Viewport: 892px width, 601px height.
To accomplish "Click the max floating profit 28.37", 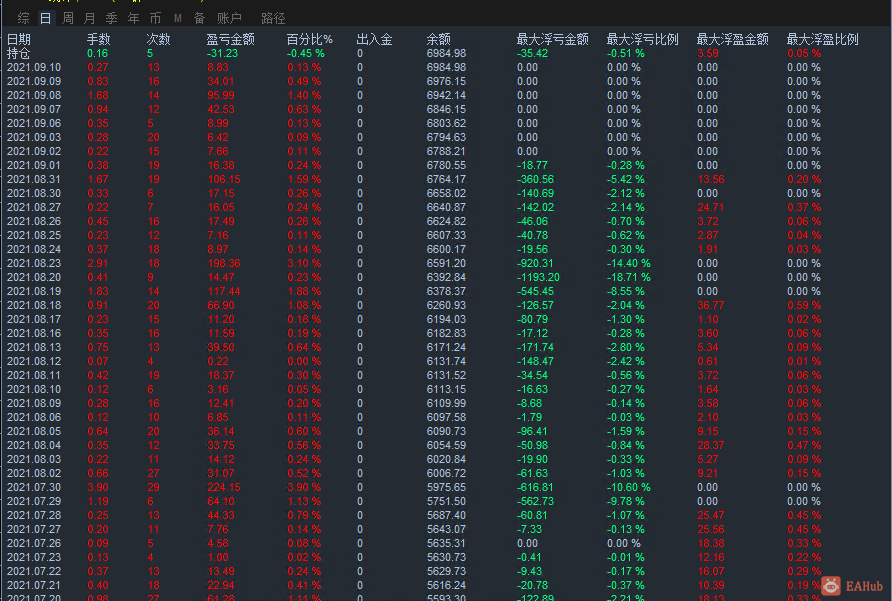I will click(x=711, y=445).
